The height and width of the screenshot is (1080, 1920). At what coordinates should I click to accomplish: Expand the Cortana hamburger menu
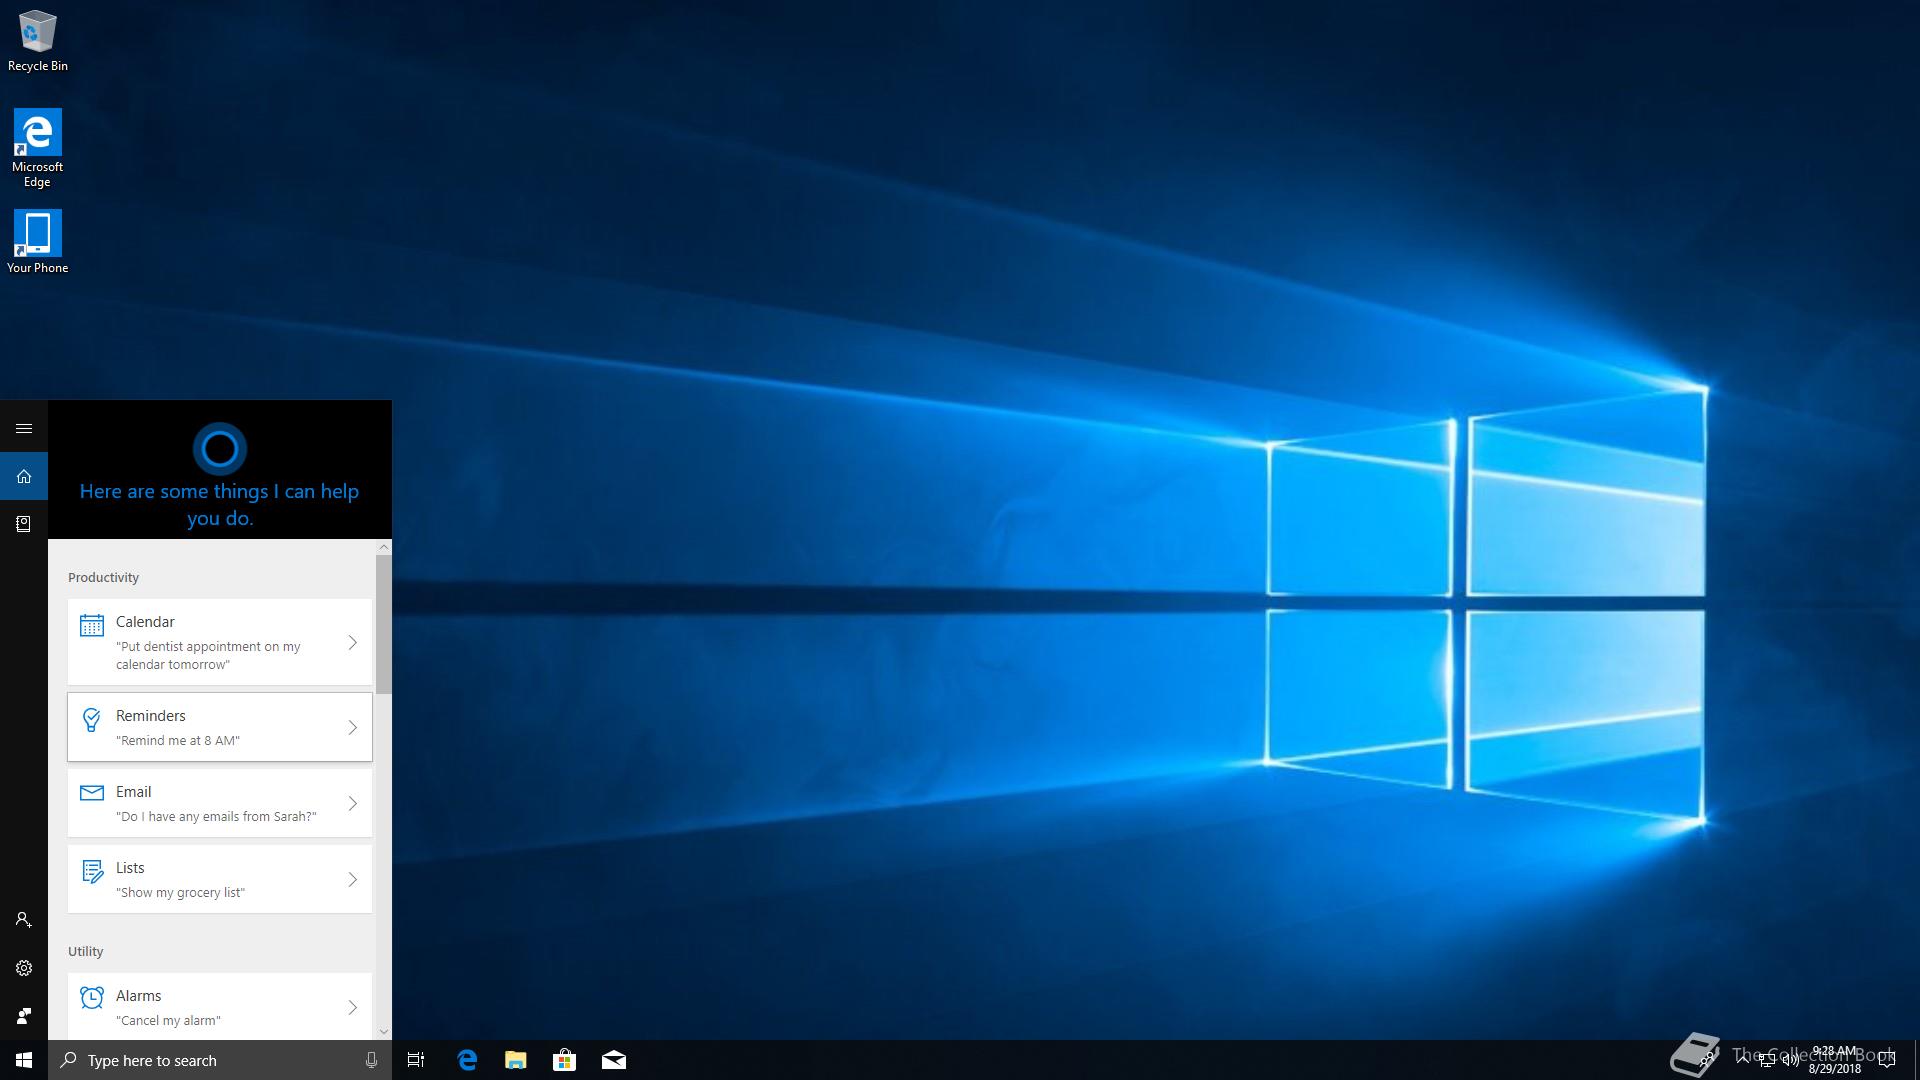[x=24, y=428]
